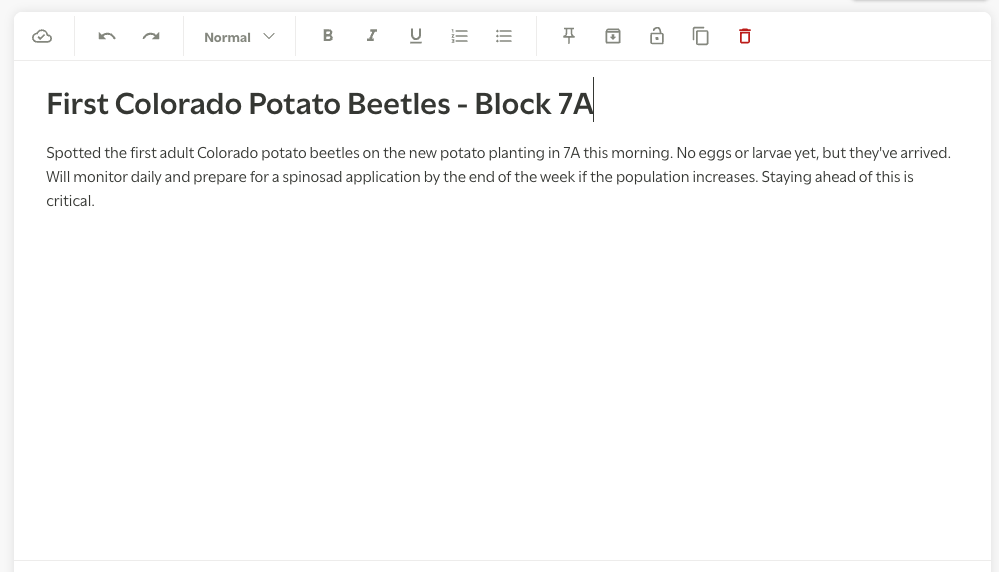Place the cursor after the word 'critical.'

coord(95,201)
